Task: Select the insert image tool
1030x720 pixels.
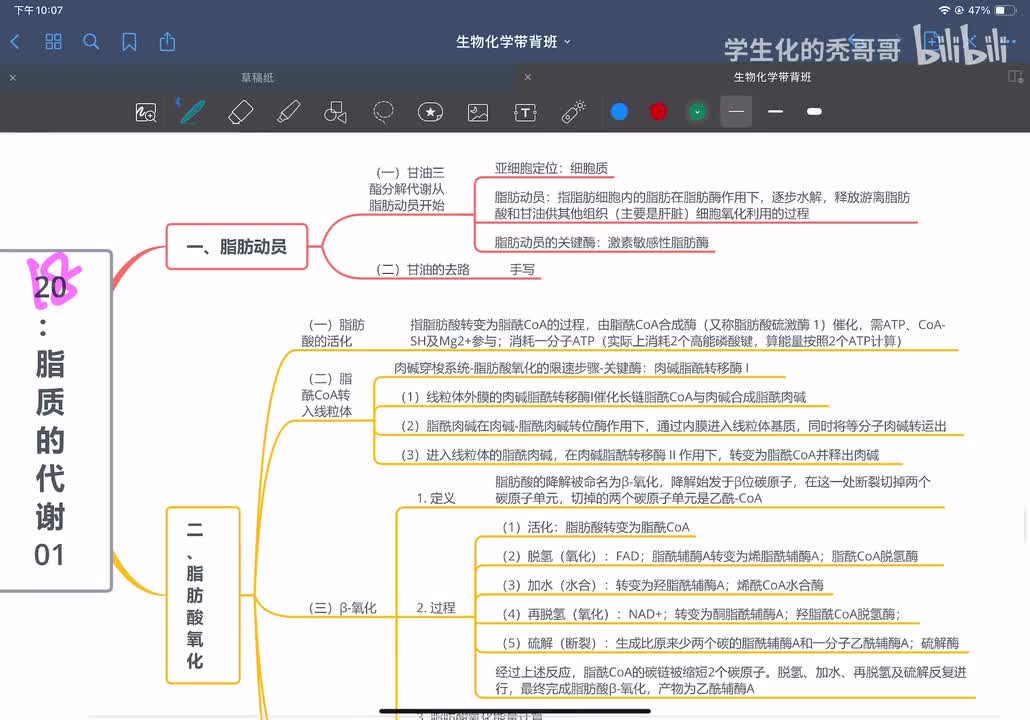Action: pos(478,112)
